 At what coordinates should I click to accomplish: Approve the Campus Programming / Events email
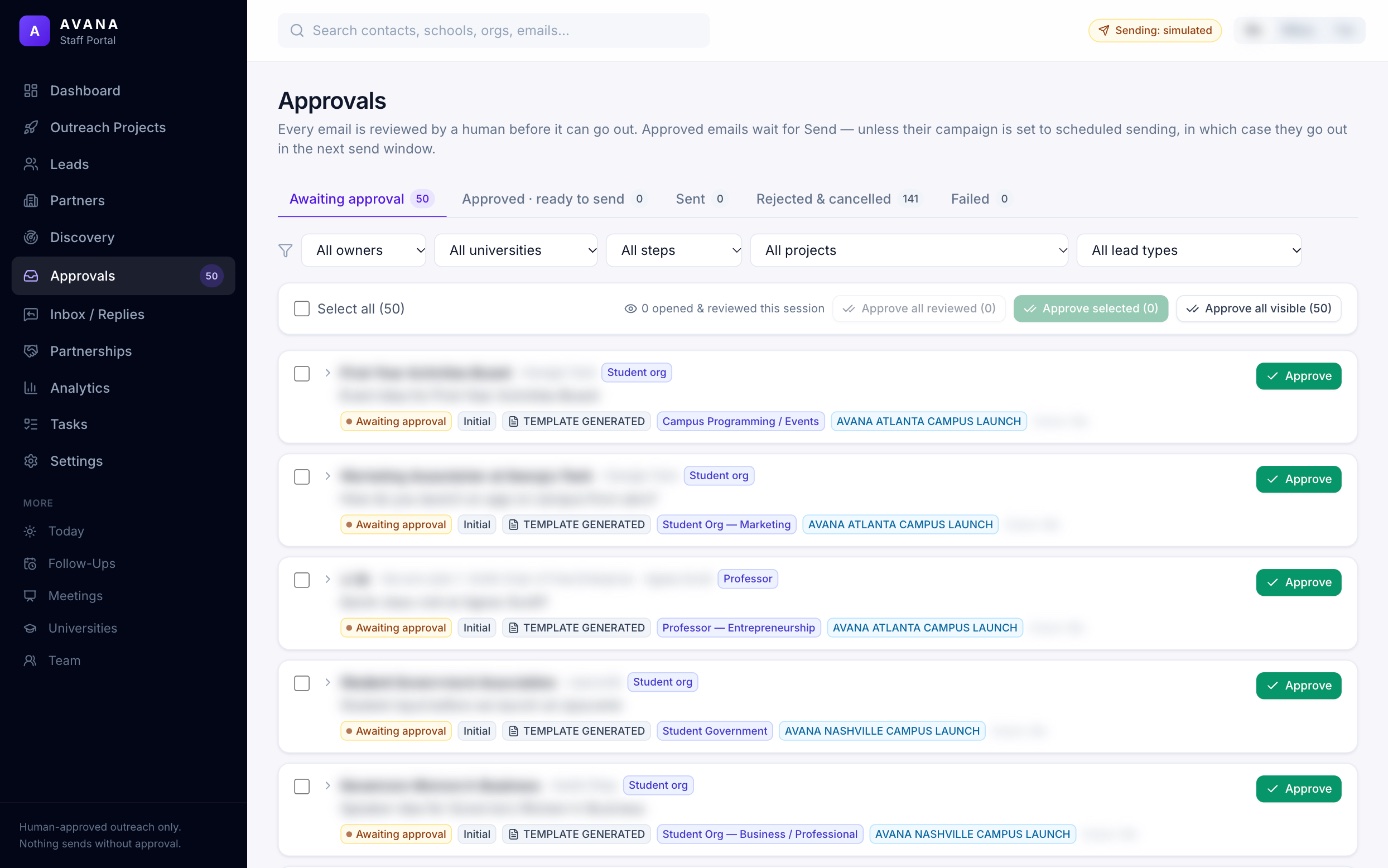pyautogui.click(x=1298, y=376)
